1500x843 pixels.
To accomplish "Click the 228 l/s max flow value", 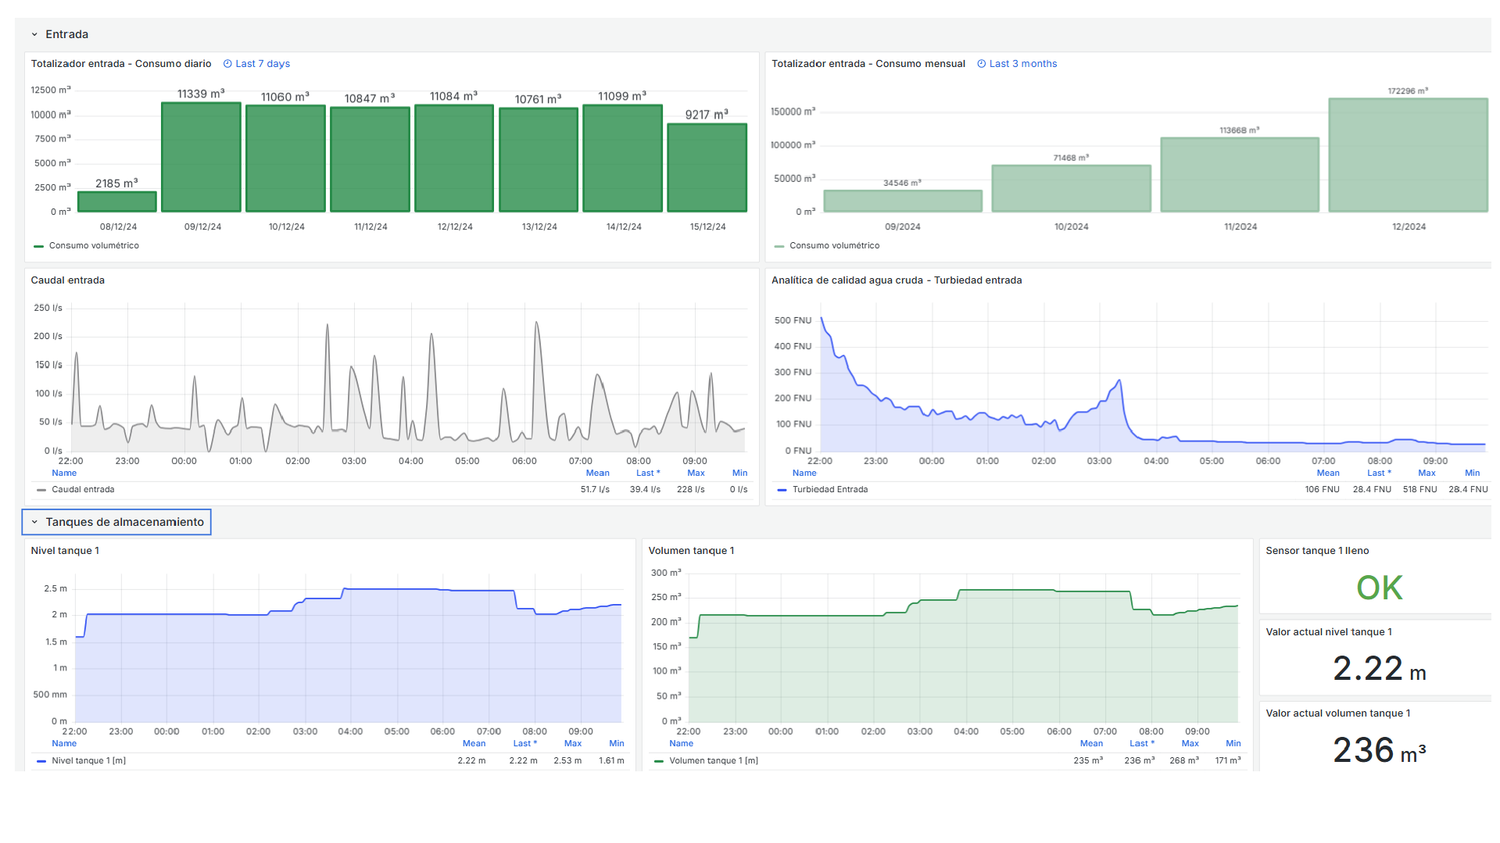I will tap(691, 490).
